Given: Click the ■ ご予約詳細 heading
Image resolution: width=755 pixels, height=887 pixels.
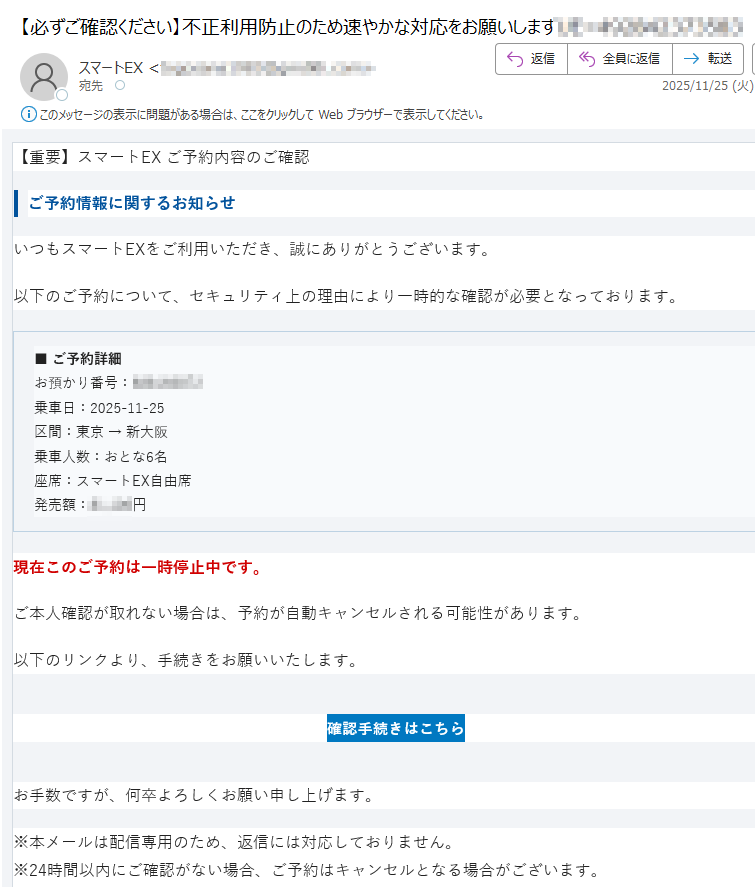Looking at the screenshot, I should tap(78, 358).
